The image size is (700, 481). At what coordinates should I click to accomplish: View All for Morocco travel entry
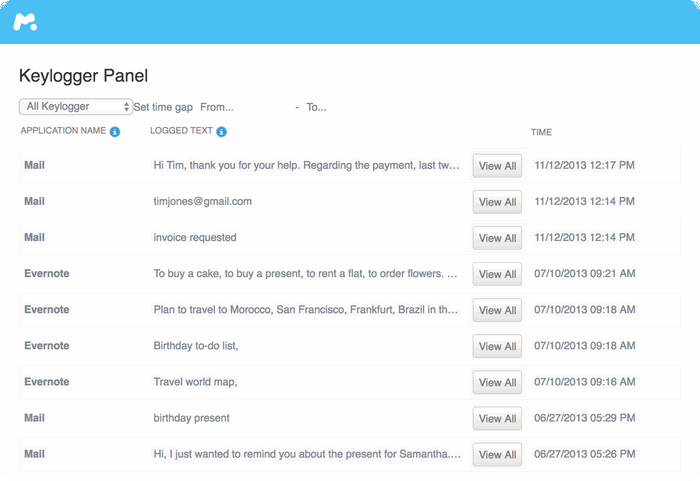497,310
